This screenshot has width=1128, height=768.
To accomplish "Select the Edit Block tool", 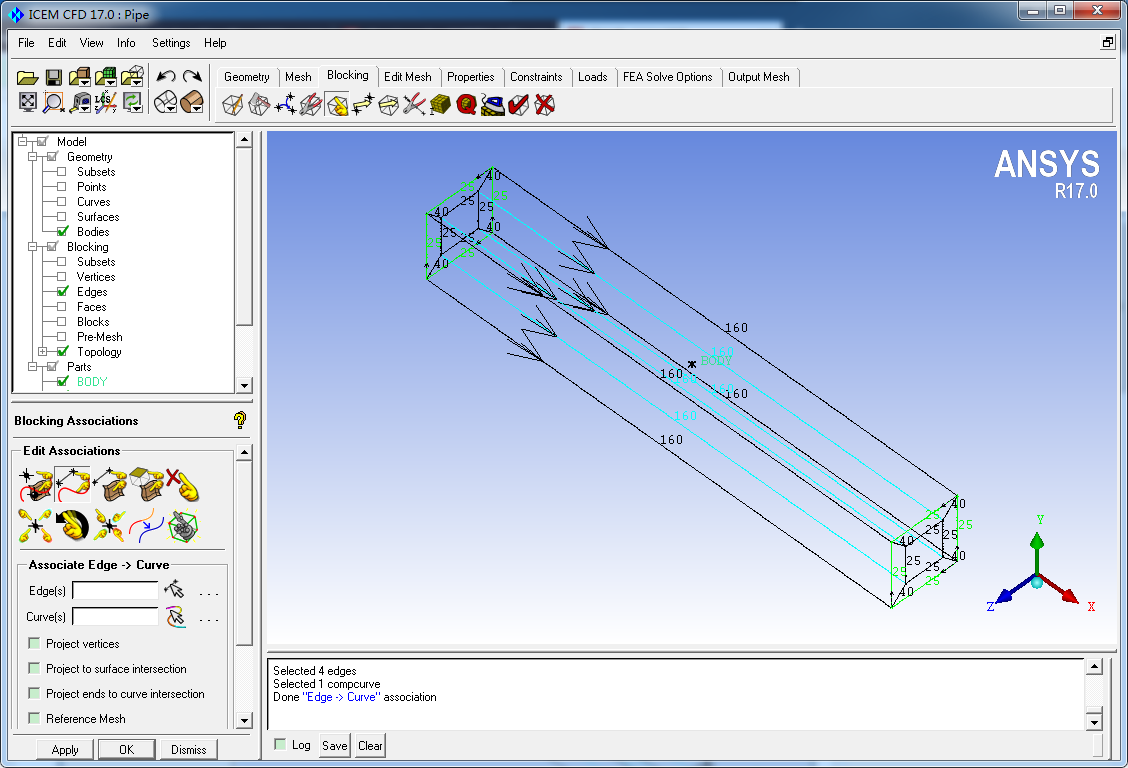I will click(x=311, y=105).
